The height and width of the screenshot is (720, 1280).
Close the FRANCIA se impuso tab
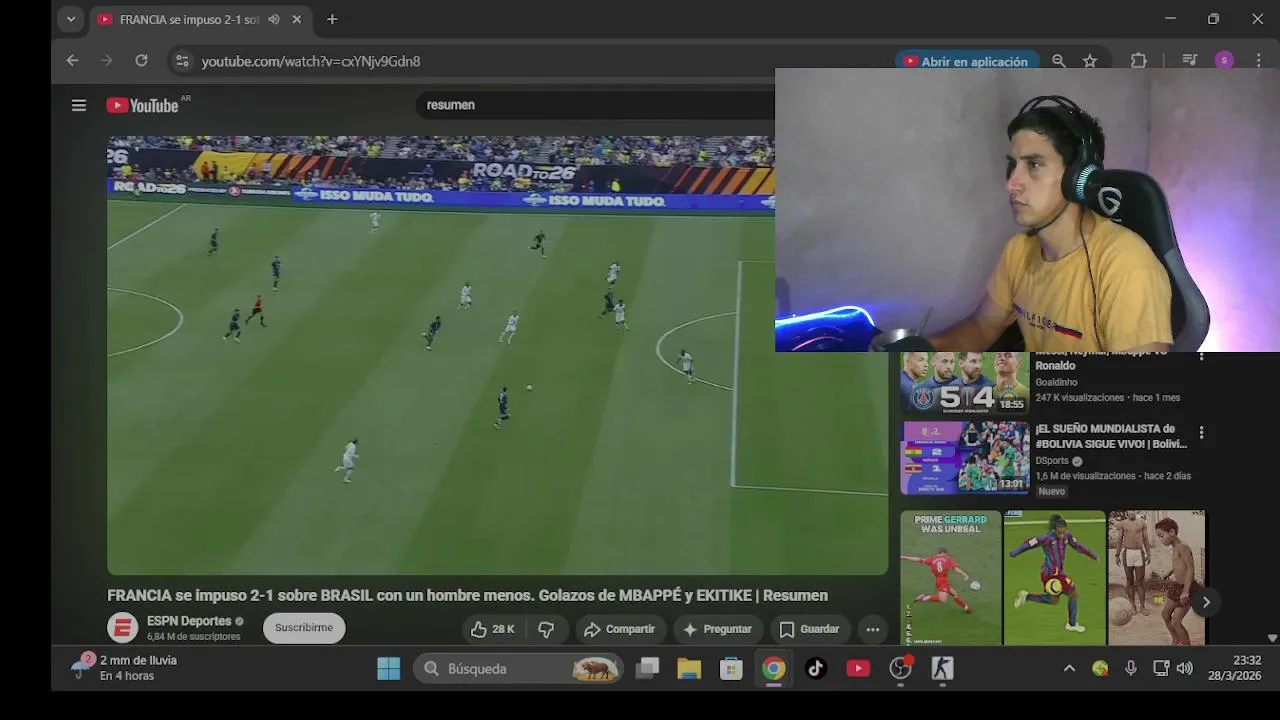[x=296, y=19]
